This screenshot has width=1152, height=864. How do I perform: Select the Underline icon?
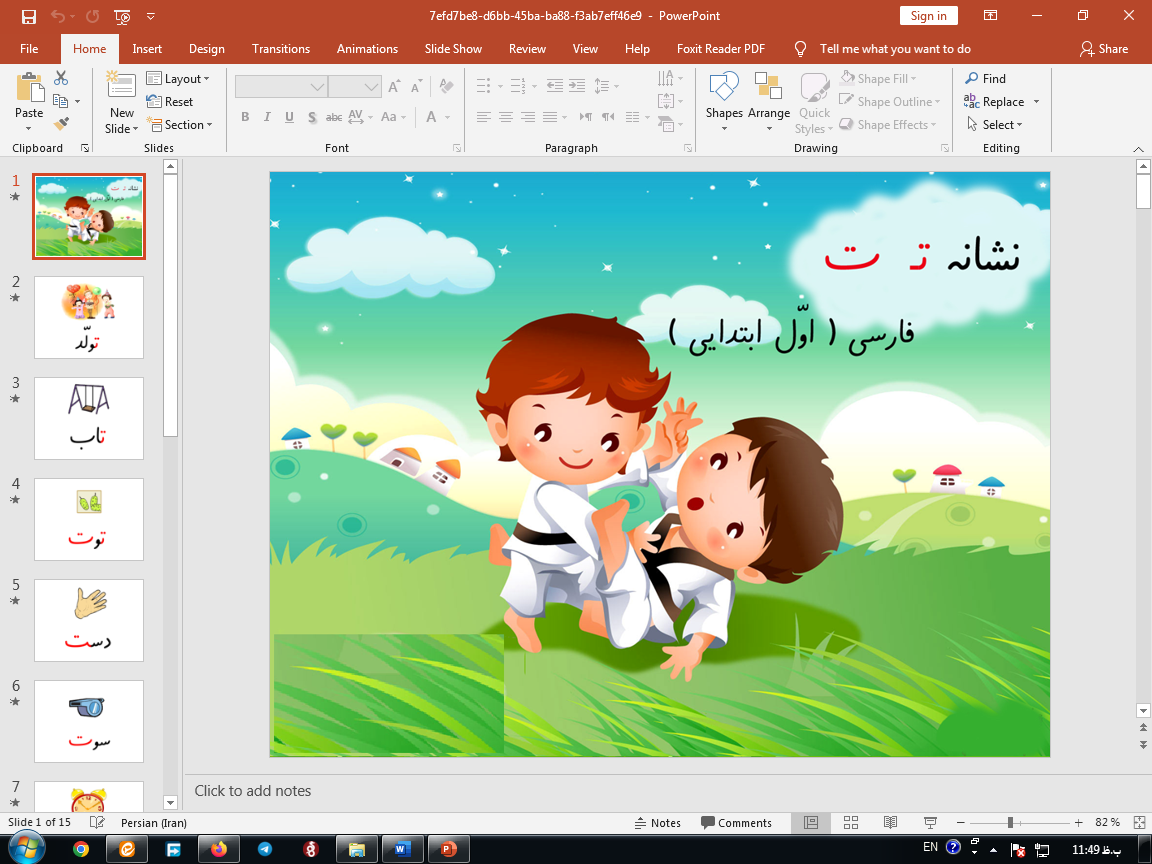pos(288,117)
